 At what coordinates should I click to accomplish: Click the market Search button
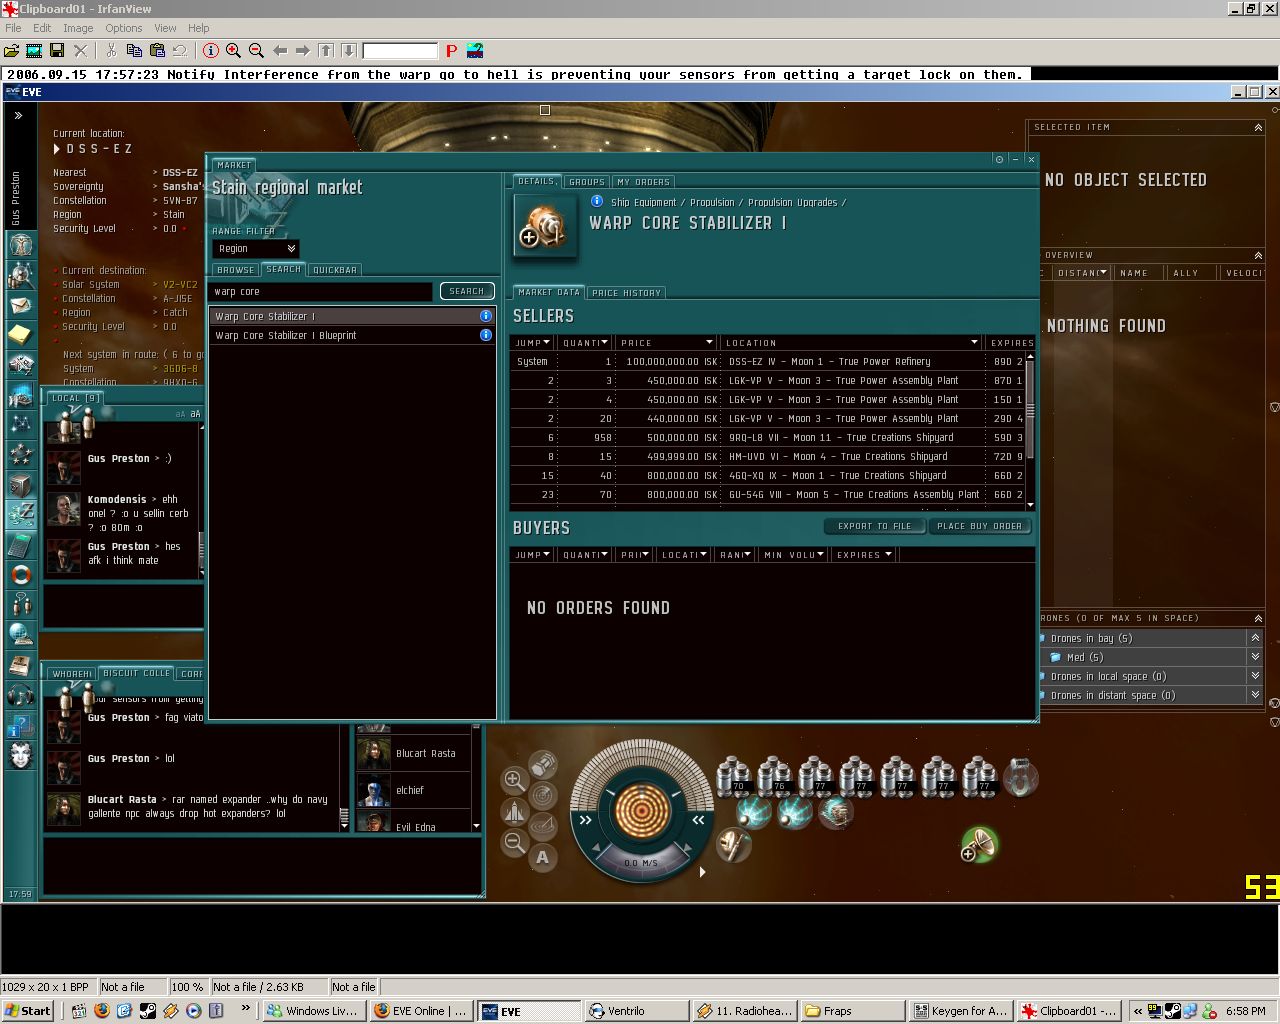click(467, 291)
